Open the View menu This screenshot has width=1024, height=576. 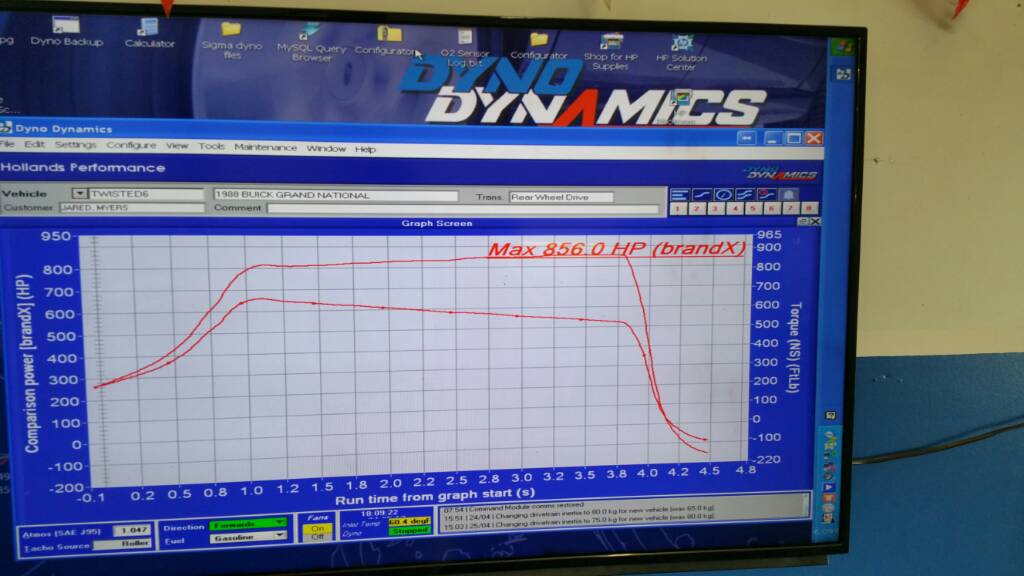point(177,146)
